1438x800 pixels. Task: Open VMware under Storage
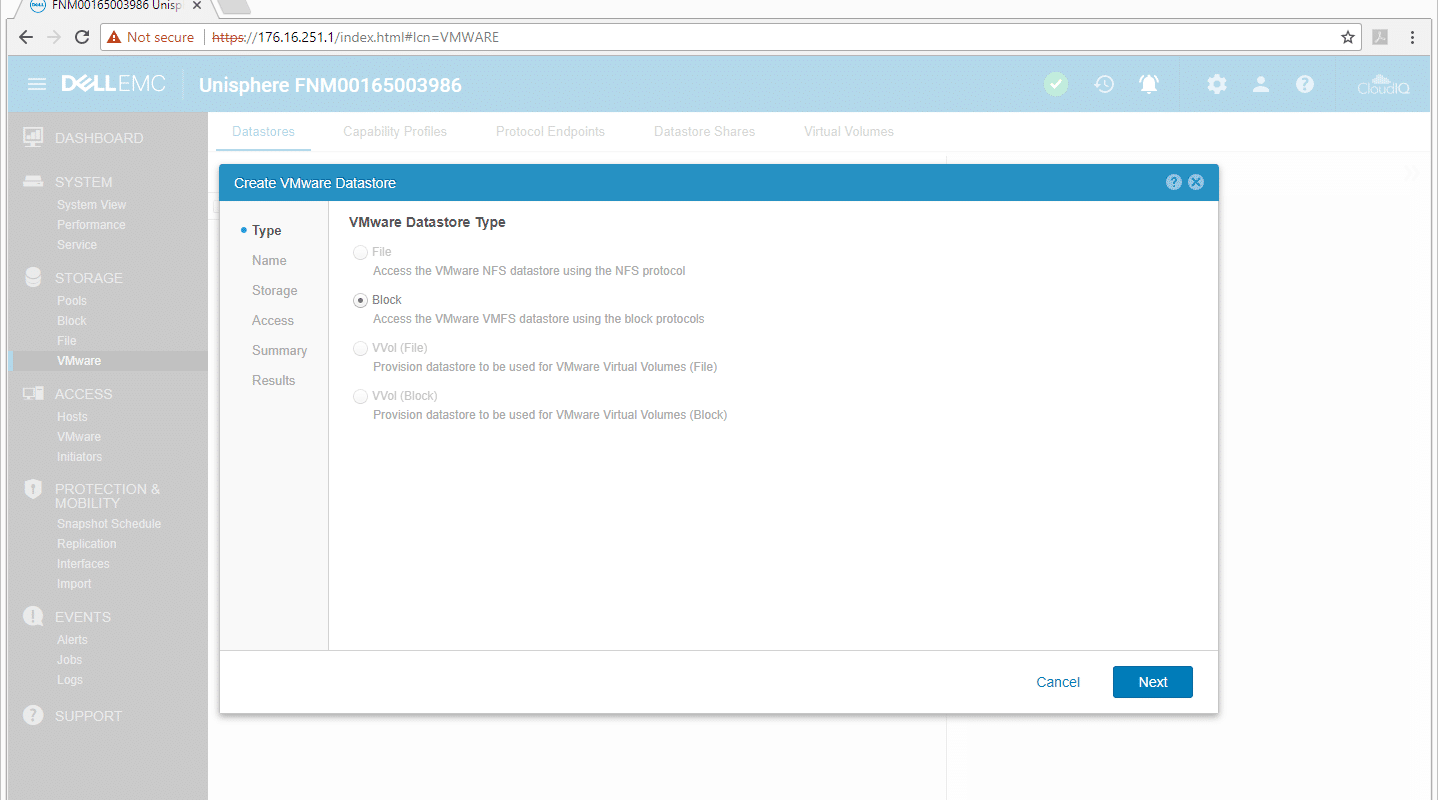79,361
